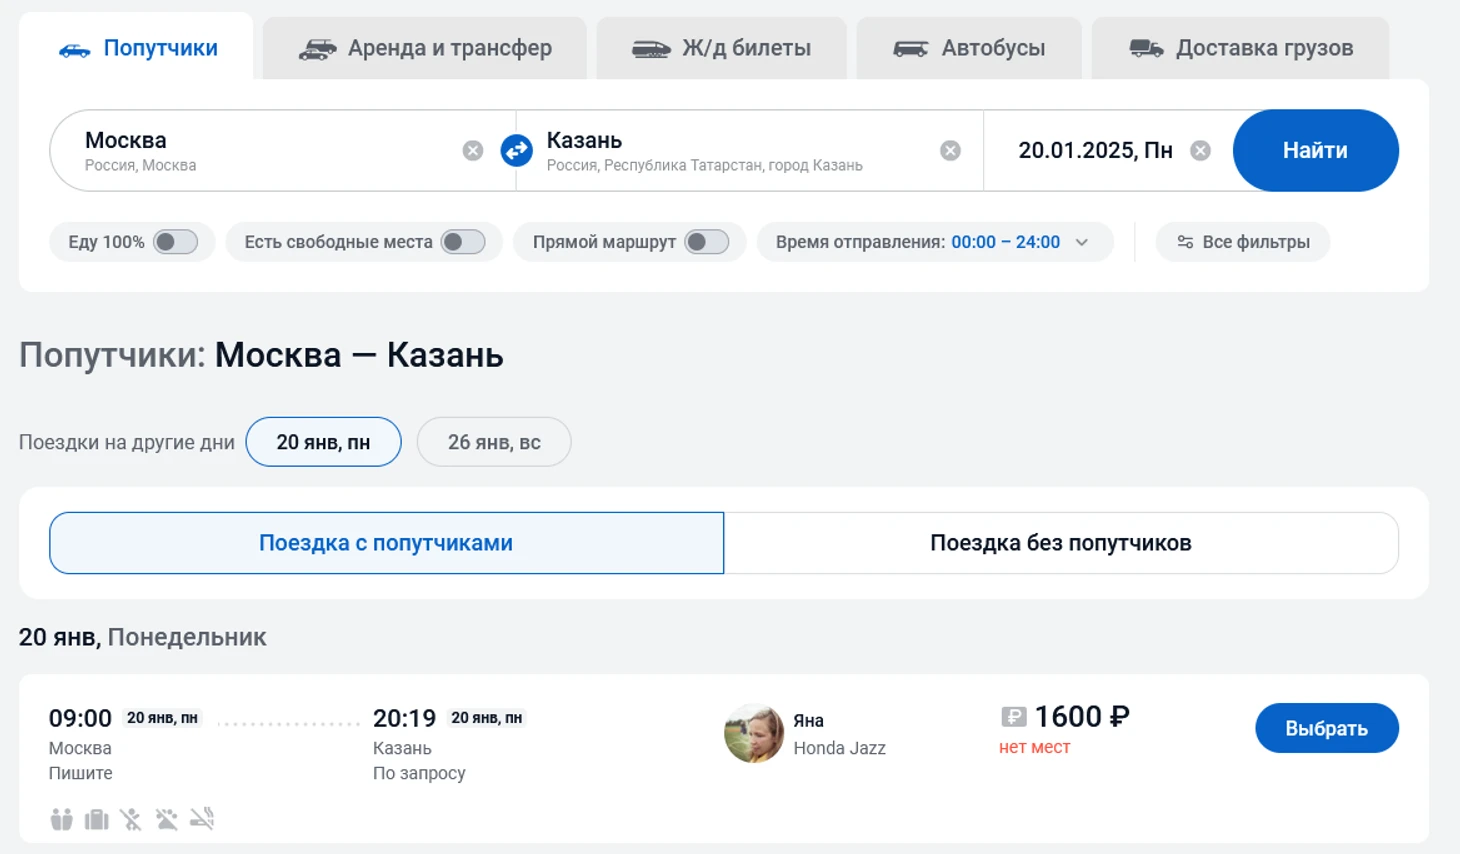Click the swap cities arrows icon
This screenshot has height=854, width=1460.
tap(516, 150)
